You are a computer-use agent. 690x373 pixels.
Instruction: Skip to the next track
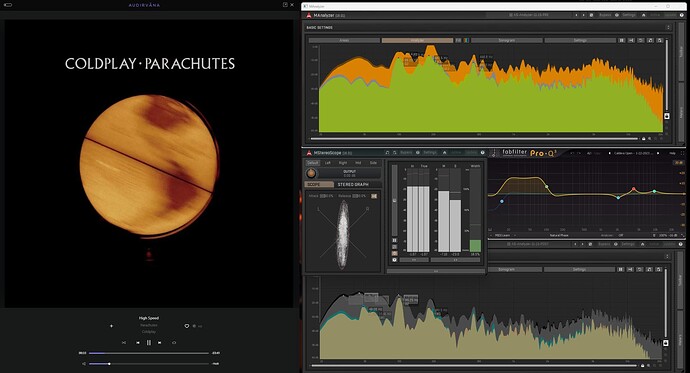coord(160,342)
